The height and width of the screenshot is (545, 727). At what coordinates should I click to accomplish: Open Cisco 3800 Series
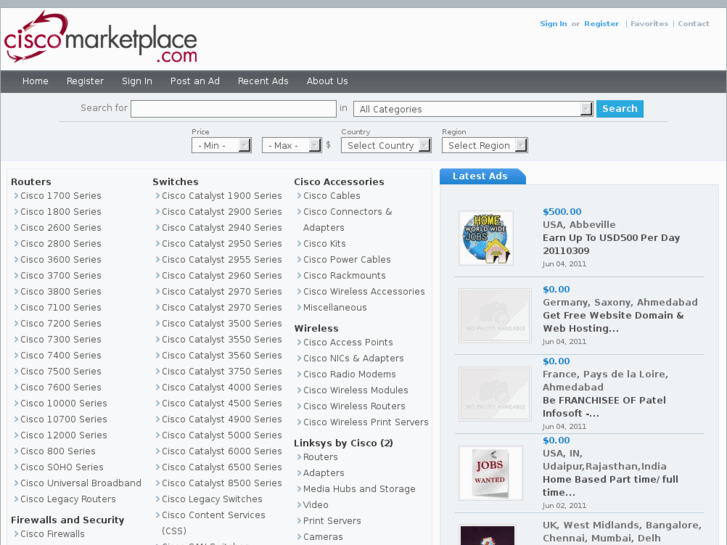click(x=61, y=292)
